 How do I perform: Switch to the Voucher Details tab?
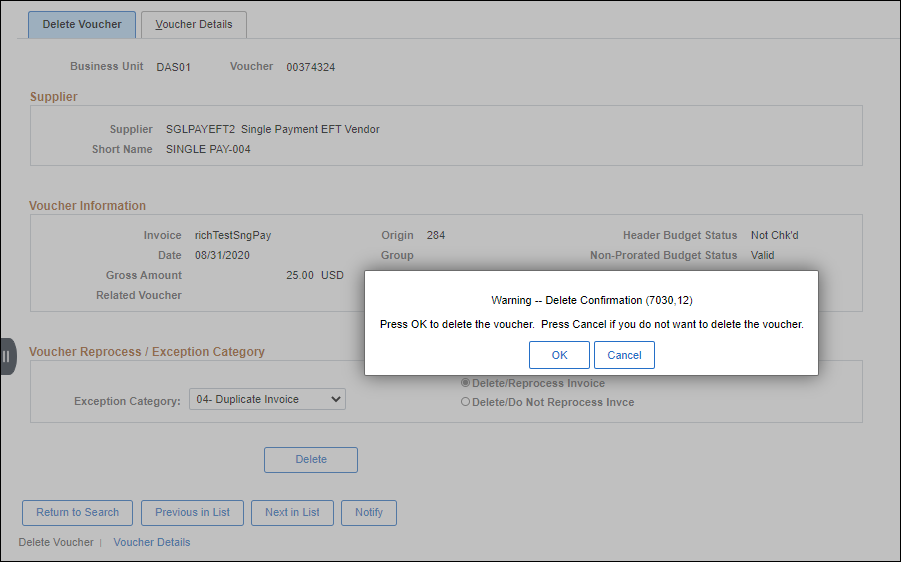(x=194, y=24)
